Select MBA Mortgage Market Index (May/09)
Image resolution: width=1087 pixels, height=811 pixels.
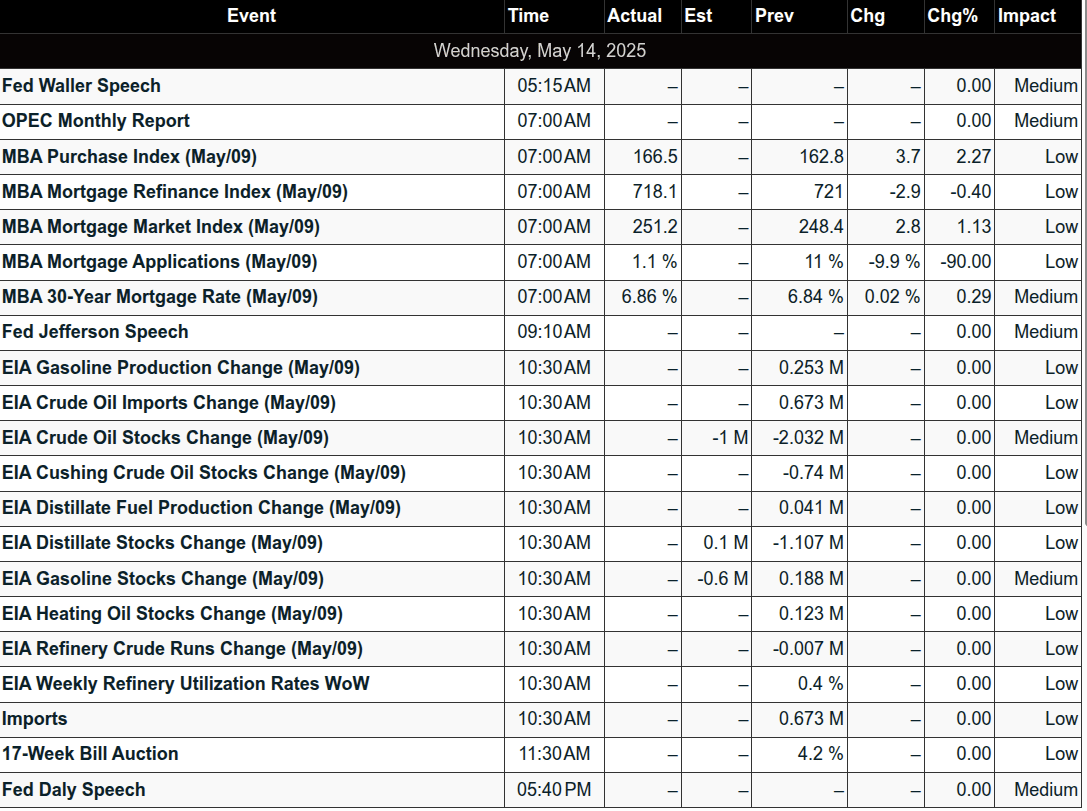tap(161, 227)
